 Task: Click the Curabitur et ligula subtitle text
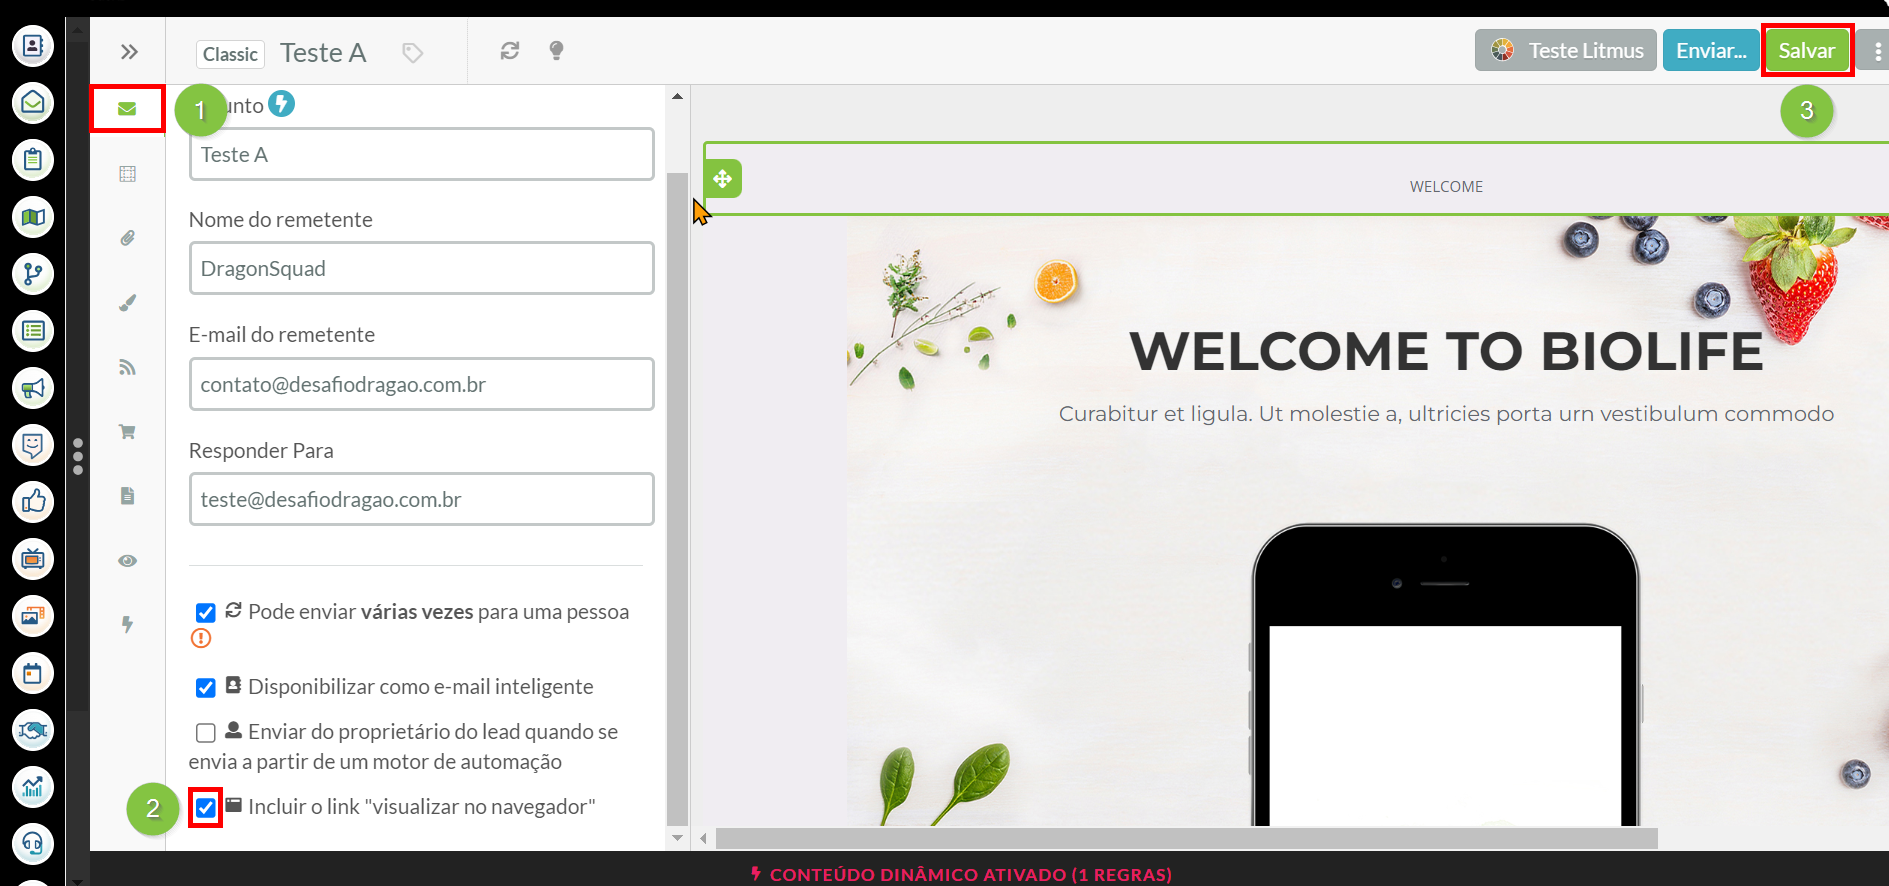[x=1446, y=414]
